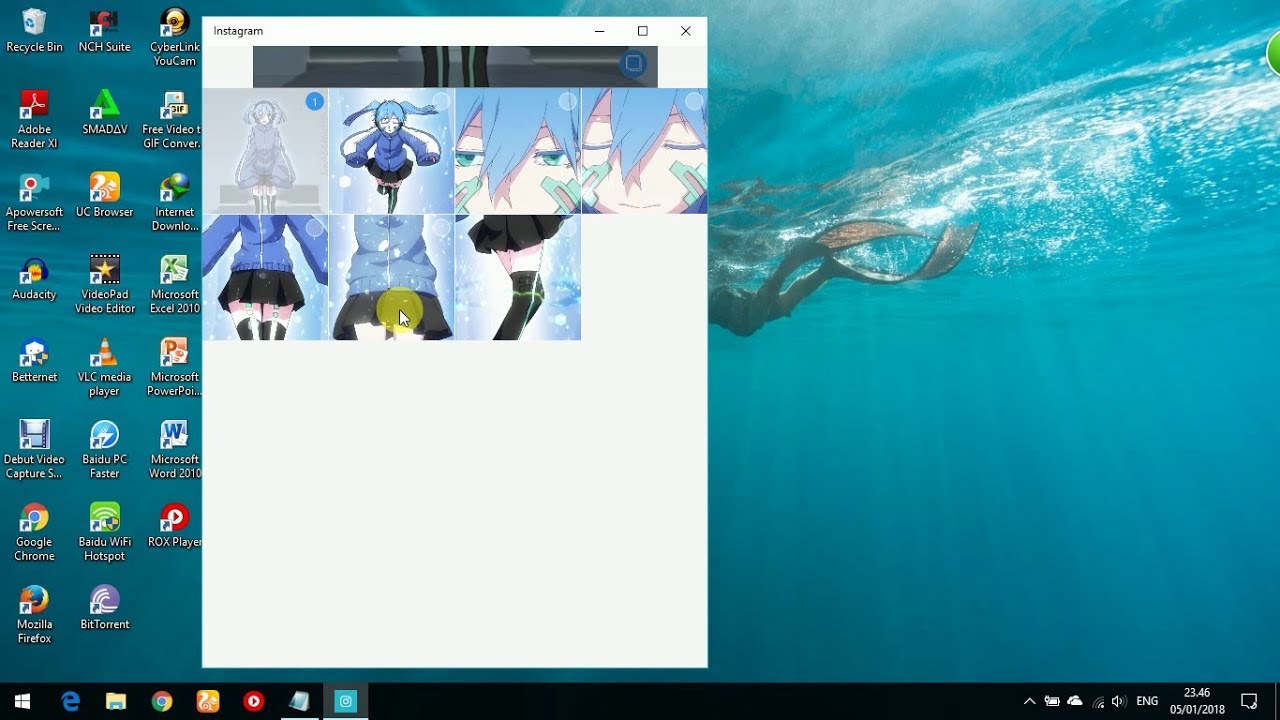Launch the Baidu WiFi Hotspot icon
The height and width of the screenshot is (720, 1280).
point(104,532)
